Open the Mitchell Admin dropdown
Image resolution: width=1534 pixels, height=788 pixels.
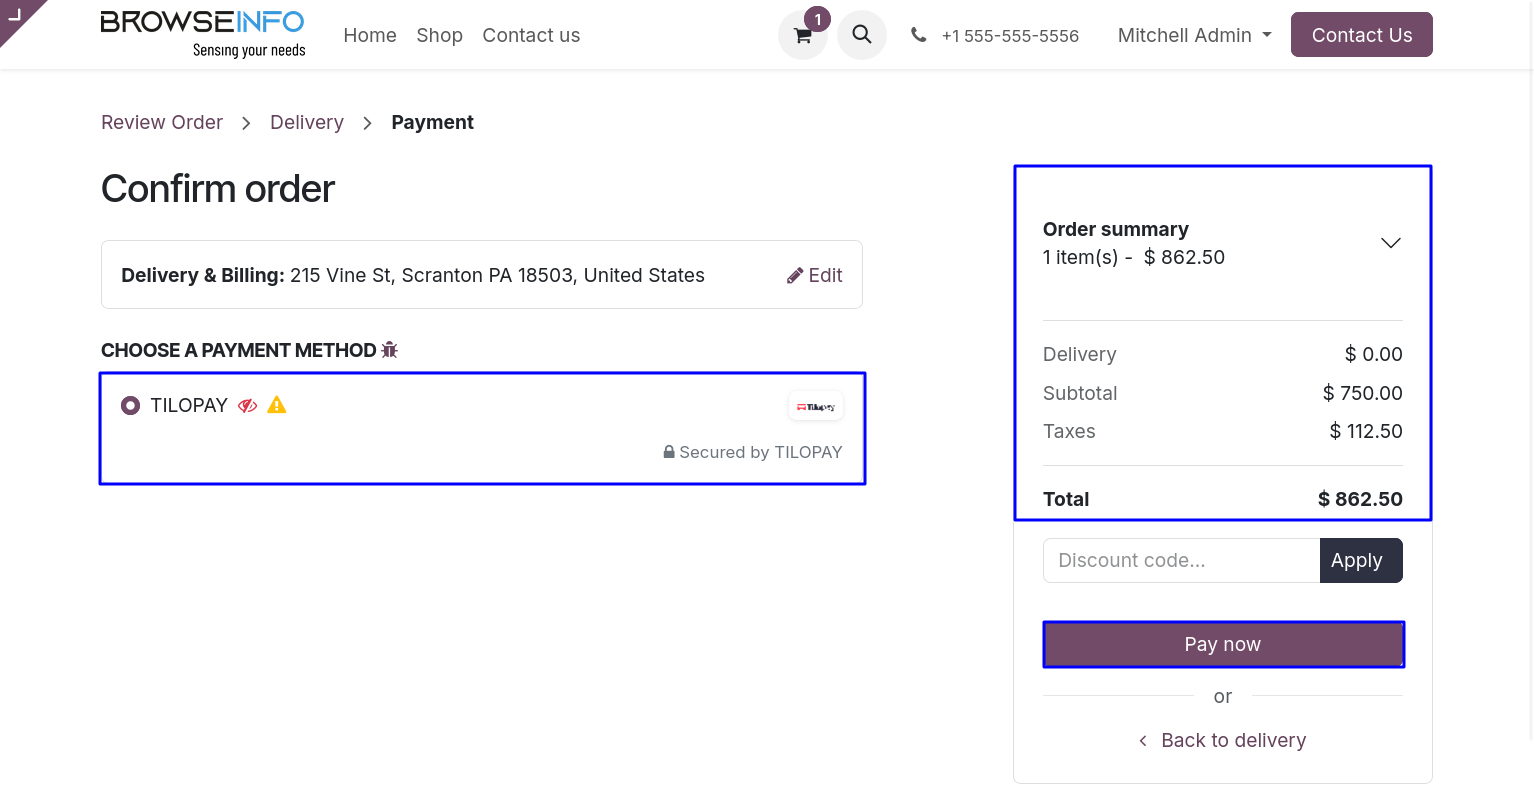coord(1195,35)
